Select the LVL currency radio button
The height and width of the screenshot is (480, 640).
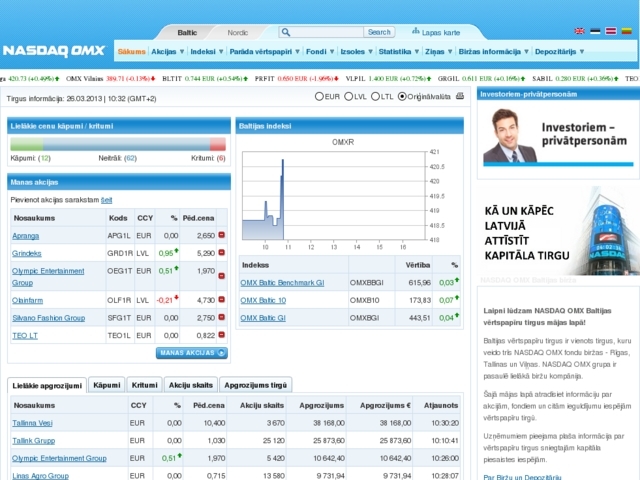[348, 97]
